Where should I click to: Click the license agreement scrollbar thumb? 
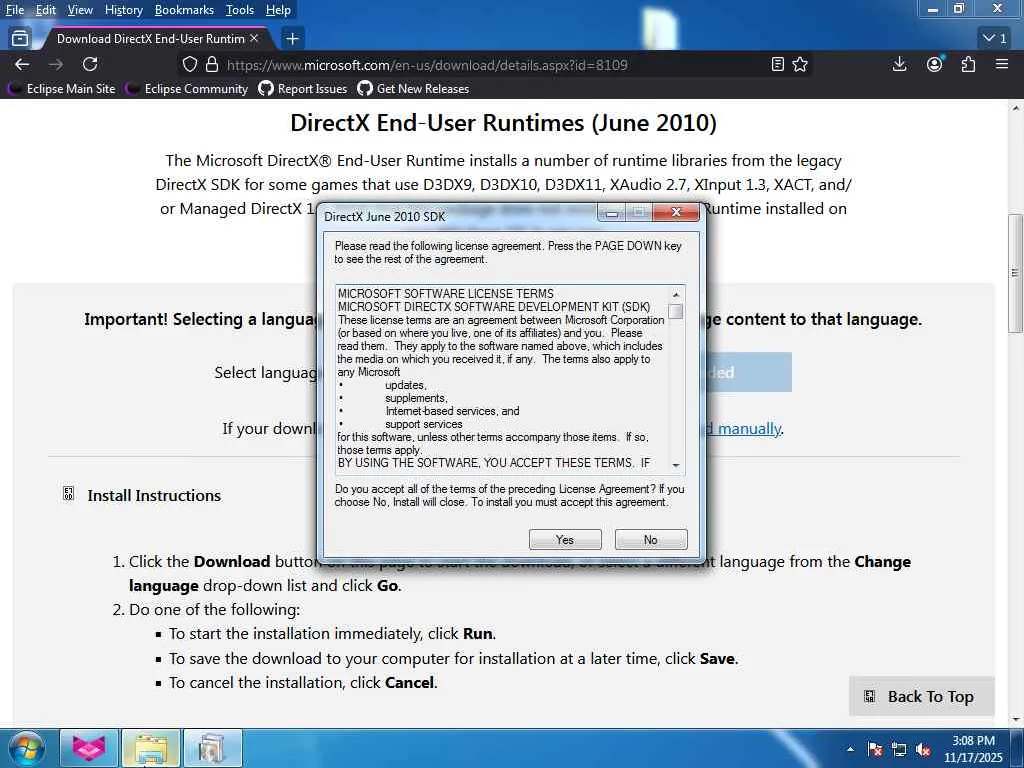[676, 312]
